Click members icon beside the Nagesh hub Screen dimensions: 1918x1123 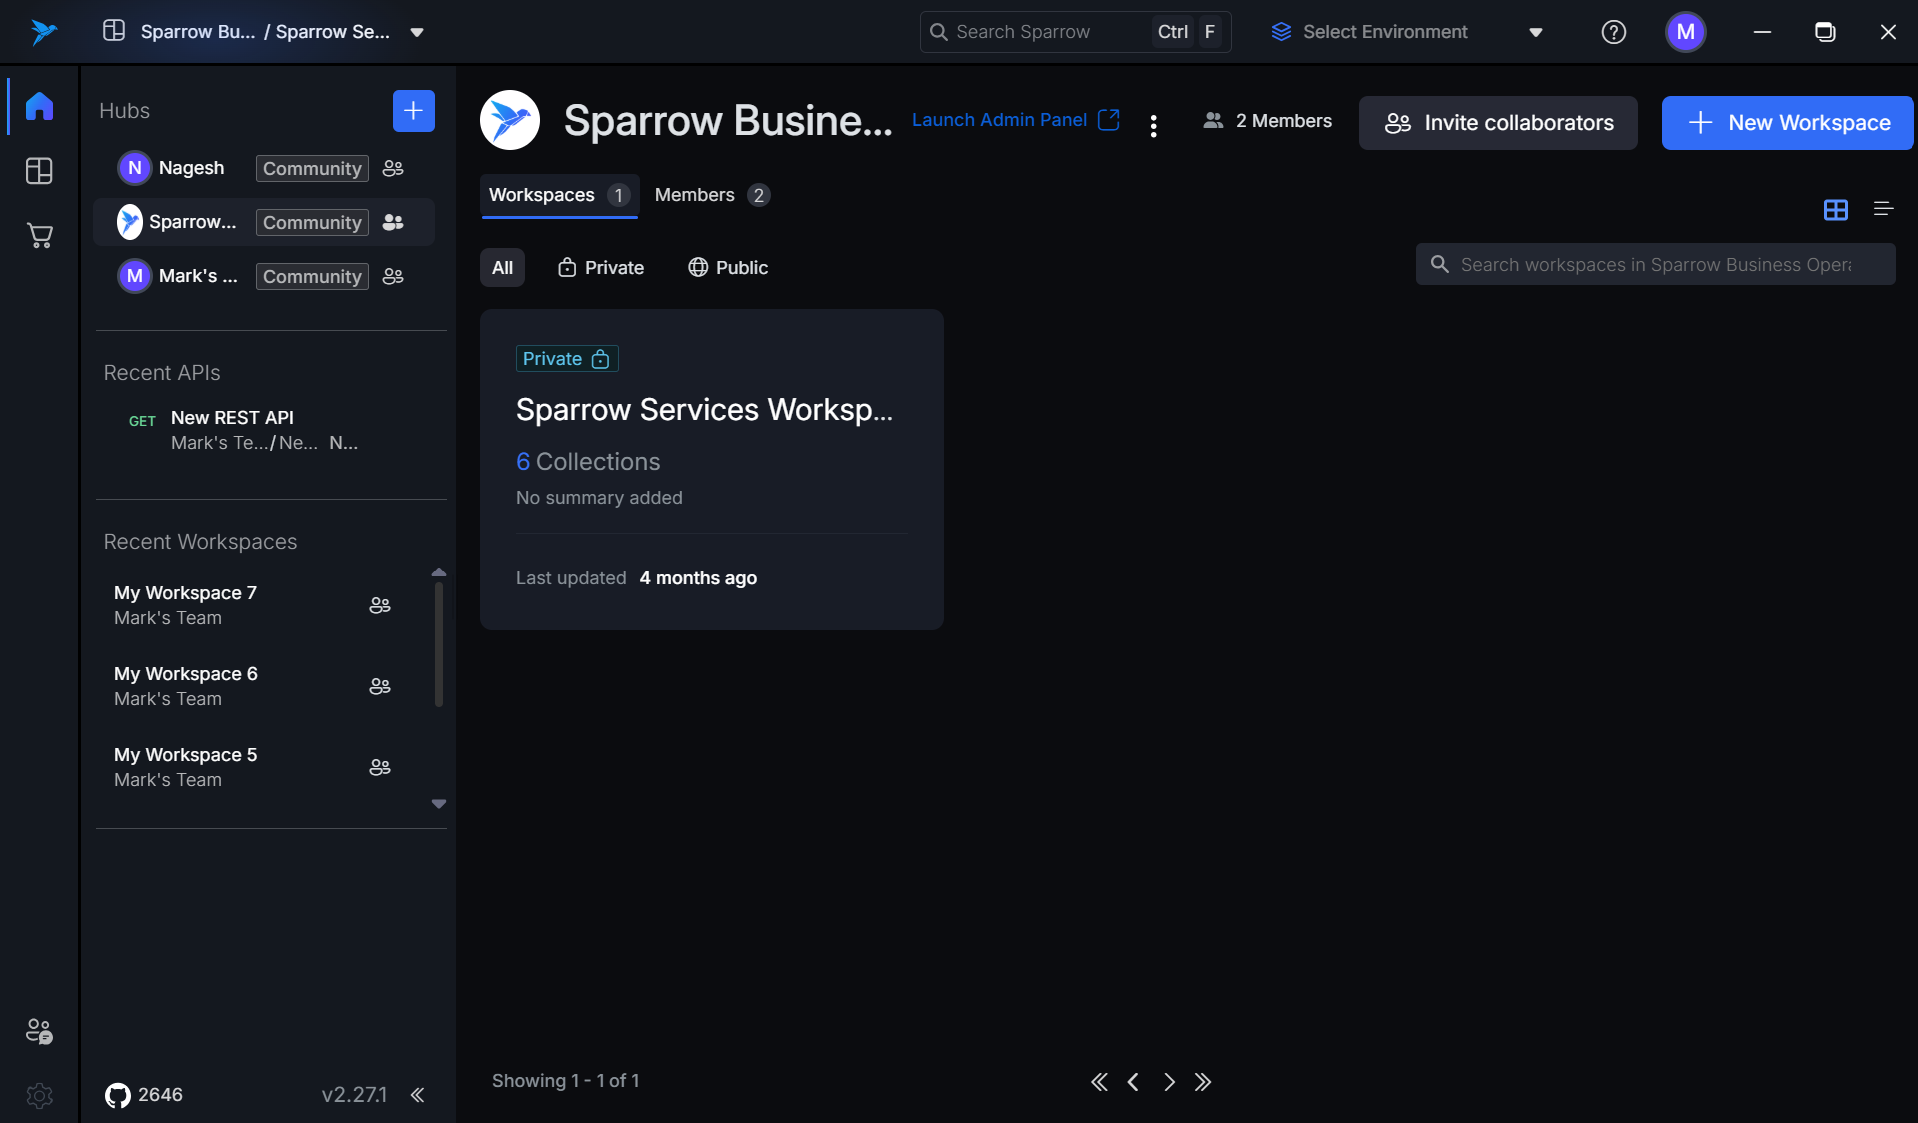393,168
